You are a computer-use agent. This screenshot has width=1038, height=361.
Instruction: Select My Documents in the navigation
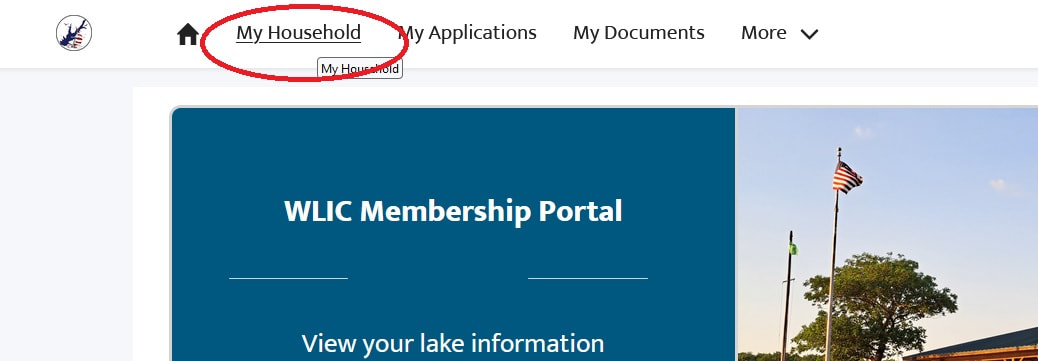tap(639, 32)
